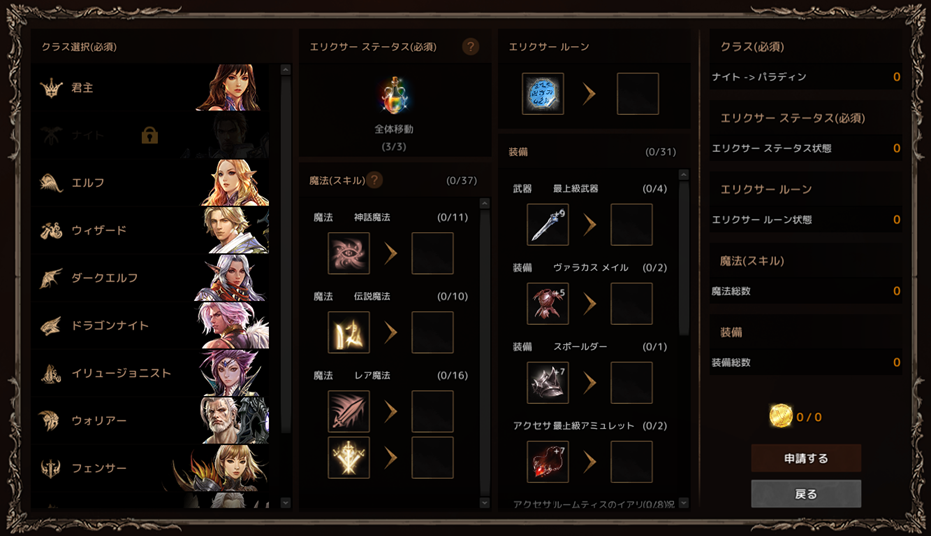Viewport: 931px width, 536px height.
Task: Click the +9 sword weapon icon
Action: click(x=547, y=224)
